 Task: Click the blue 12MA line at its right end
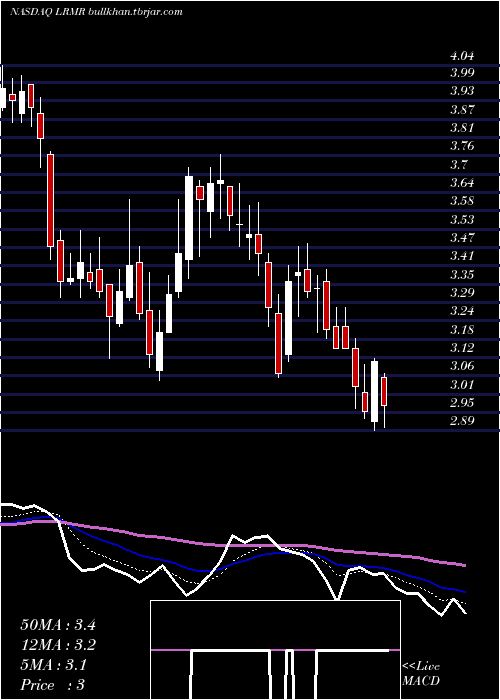463,591
